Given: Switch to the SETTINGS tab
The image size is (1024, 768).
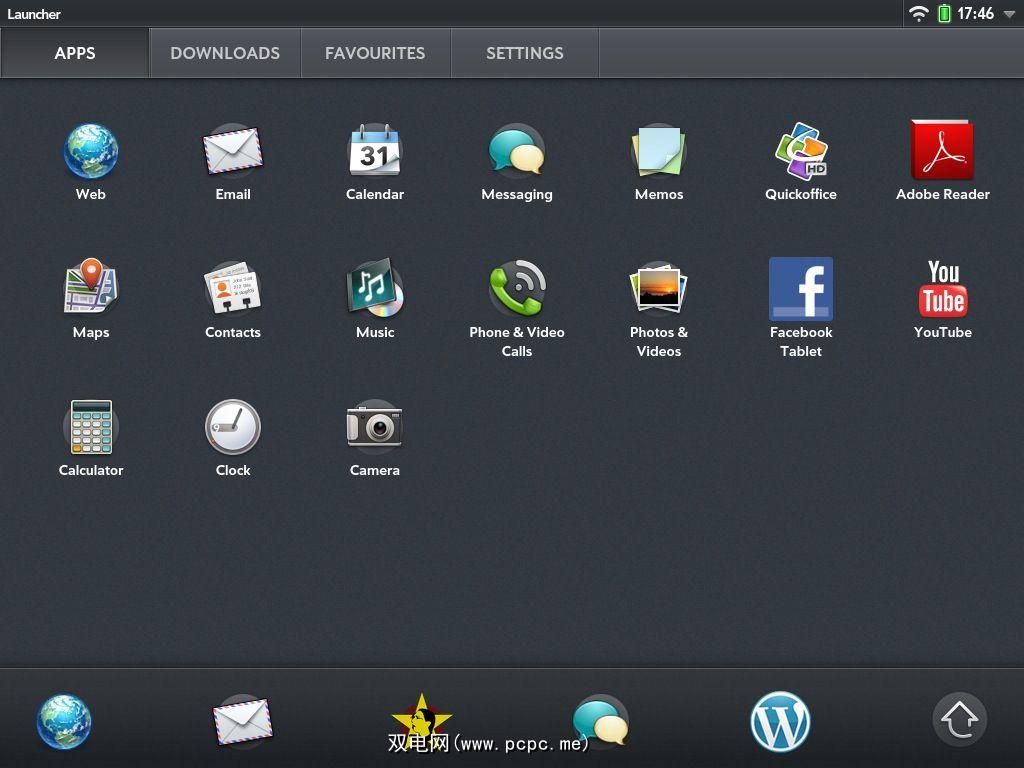Looking at the screenshot, I should click(525, 53).
